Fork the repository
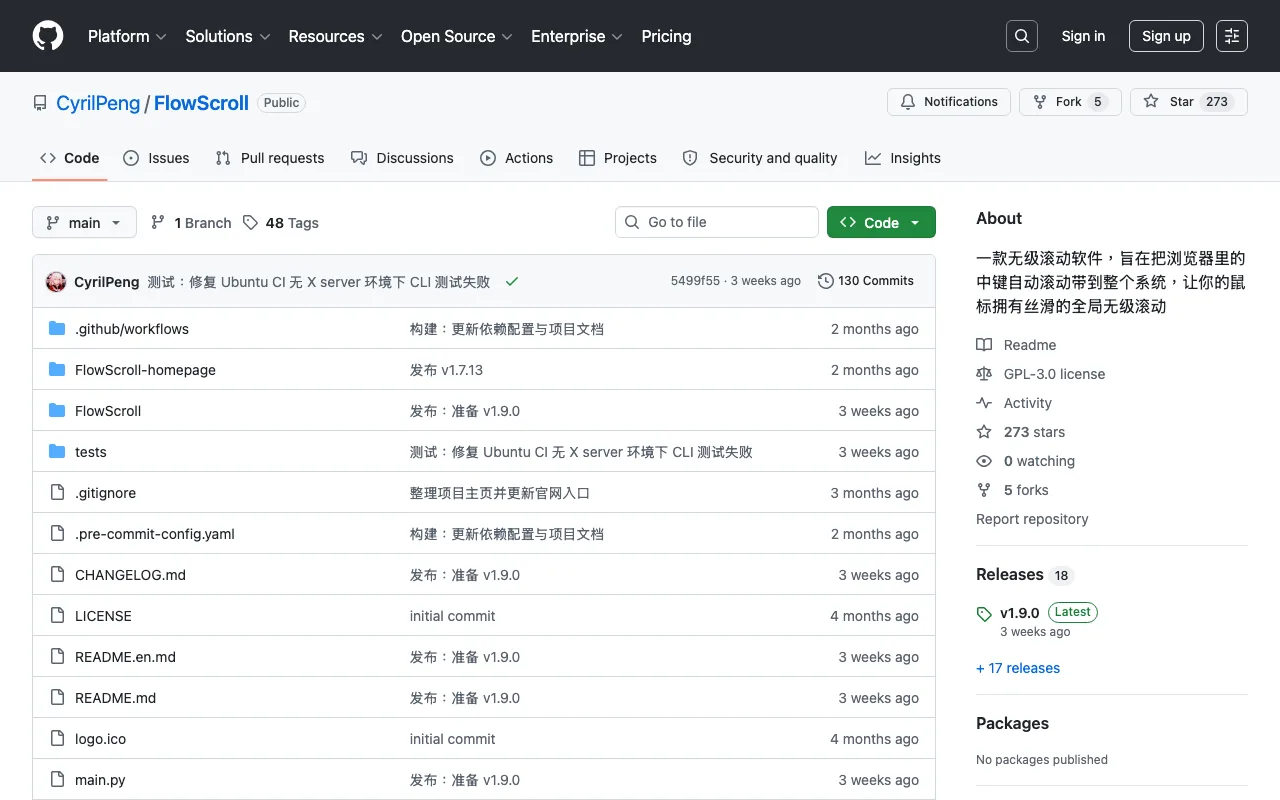The image size is (1280, 800). 1068,102
